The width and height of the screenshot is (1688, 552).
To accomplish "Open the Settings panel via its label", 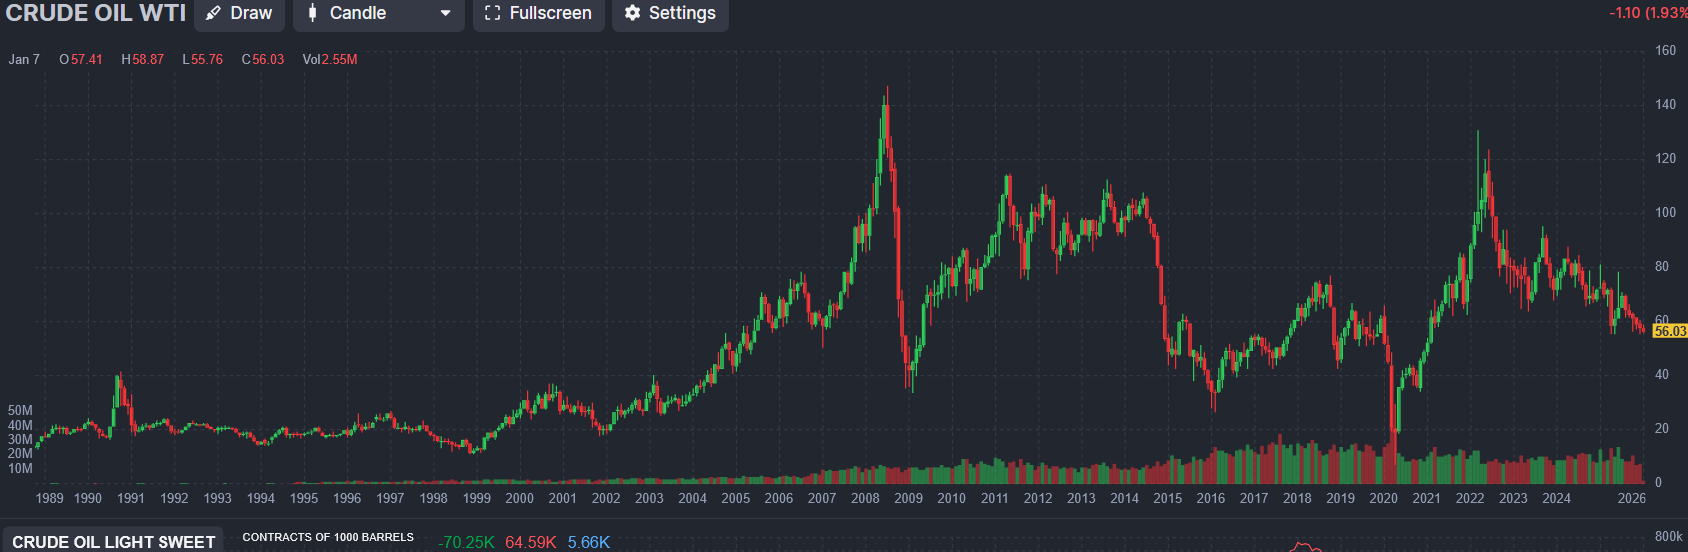I will pyautogui.click(x=682, y=13).
